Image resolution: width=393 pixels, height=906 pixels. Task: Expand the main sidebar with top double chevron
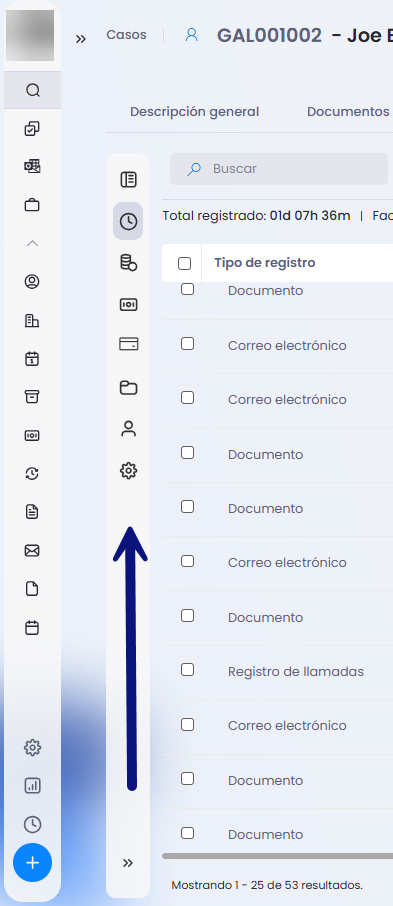click(81, 39)
